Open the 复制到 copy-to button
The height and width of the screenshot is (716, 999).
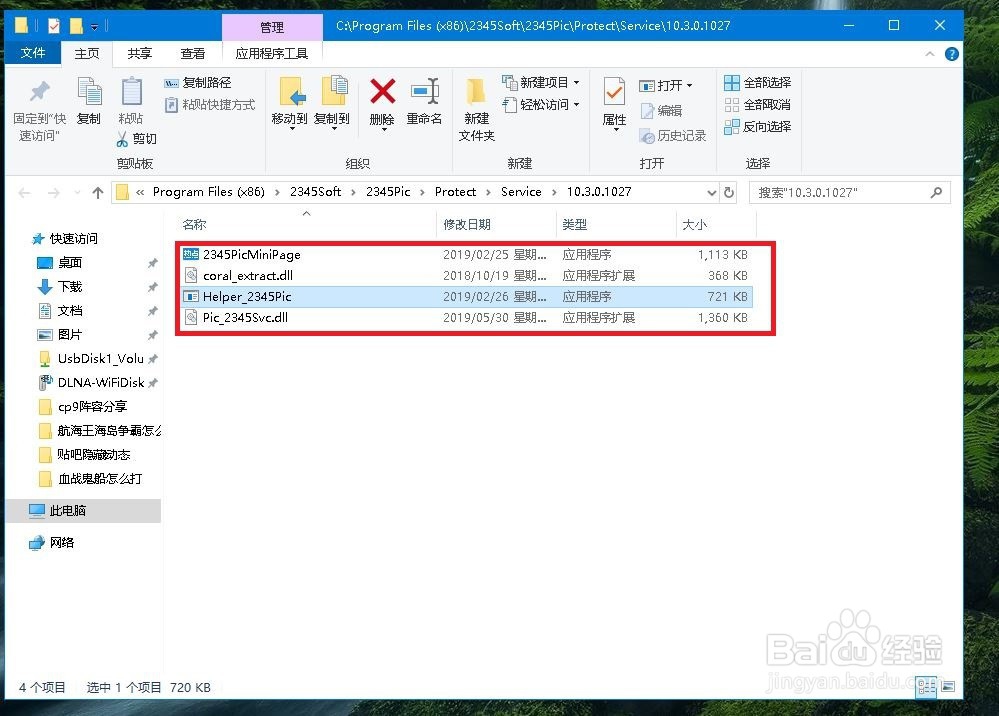click(332, 103)
